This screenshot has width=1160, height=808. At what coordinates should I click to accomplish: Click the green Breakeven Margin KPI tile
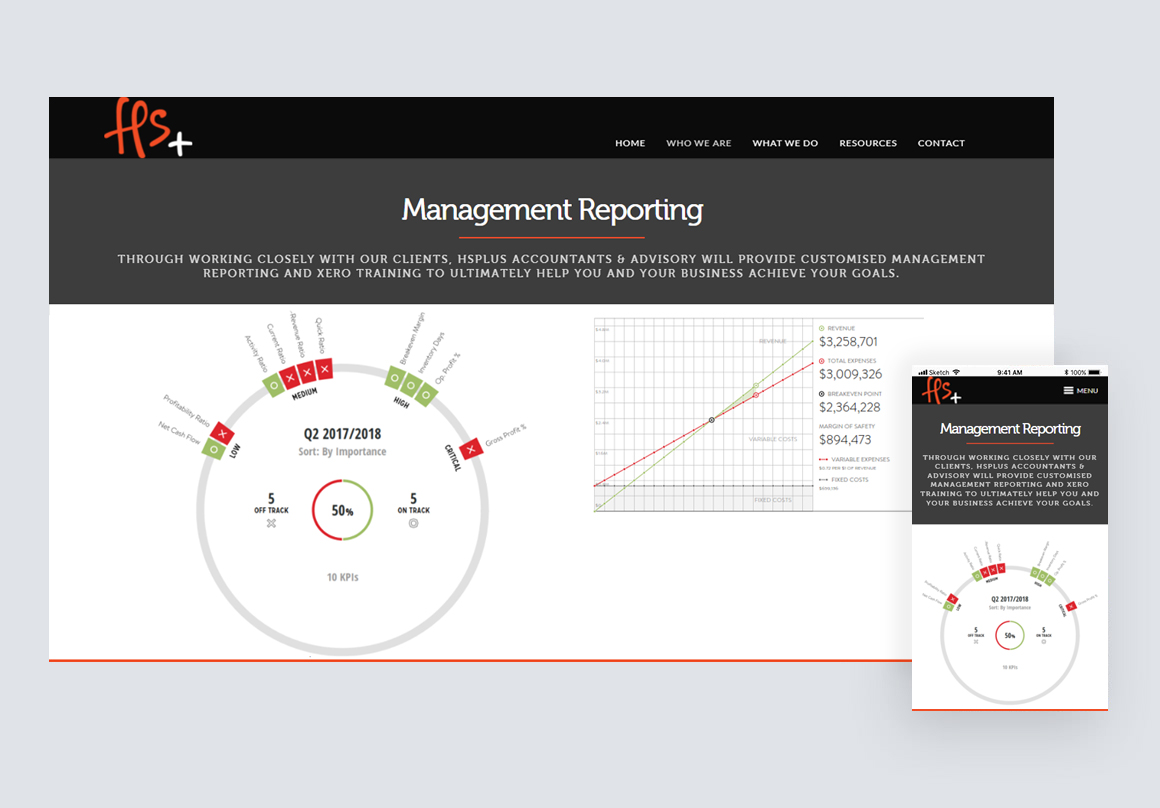[396, 380]
